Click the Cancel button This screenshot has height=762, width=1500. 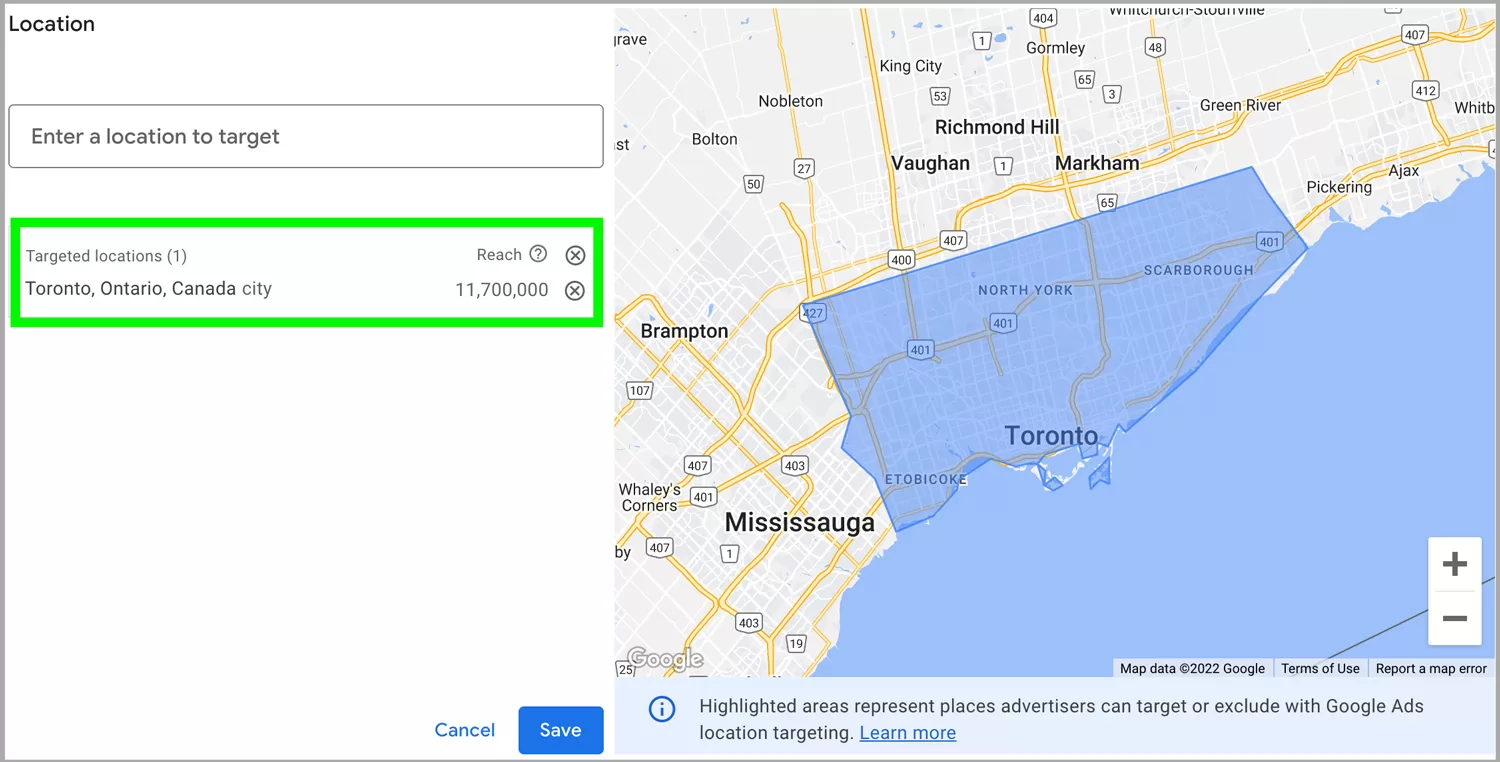(x=465, y=730)
